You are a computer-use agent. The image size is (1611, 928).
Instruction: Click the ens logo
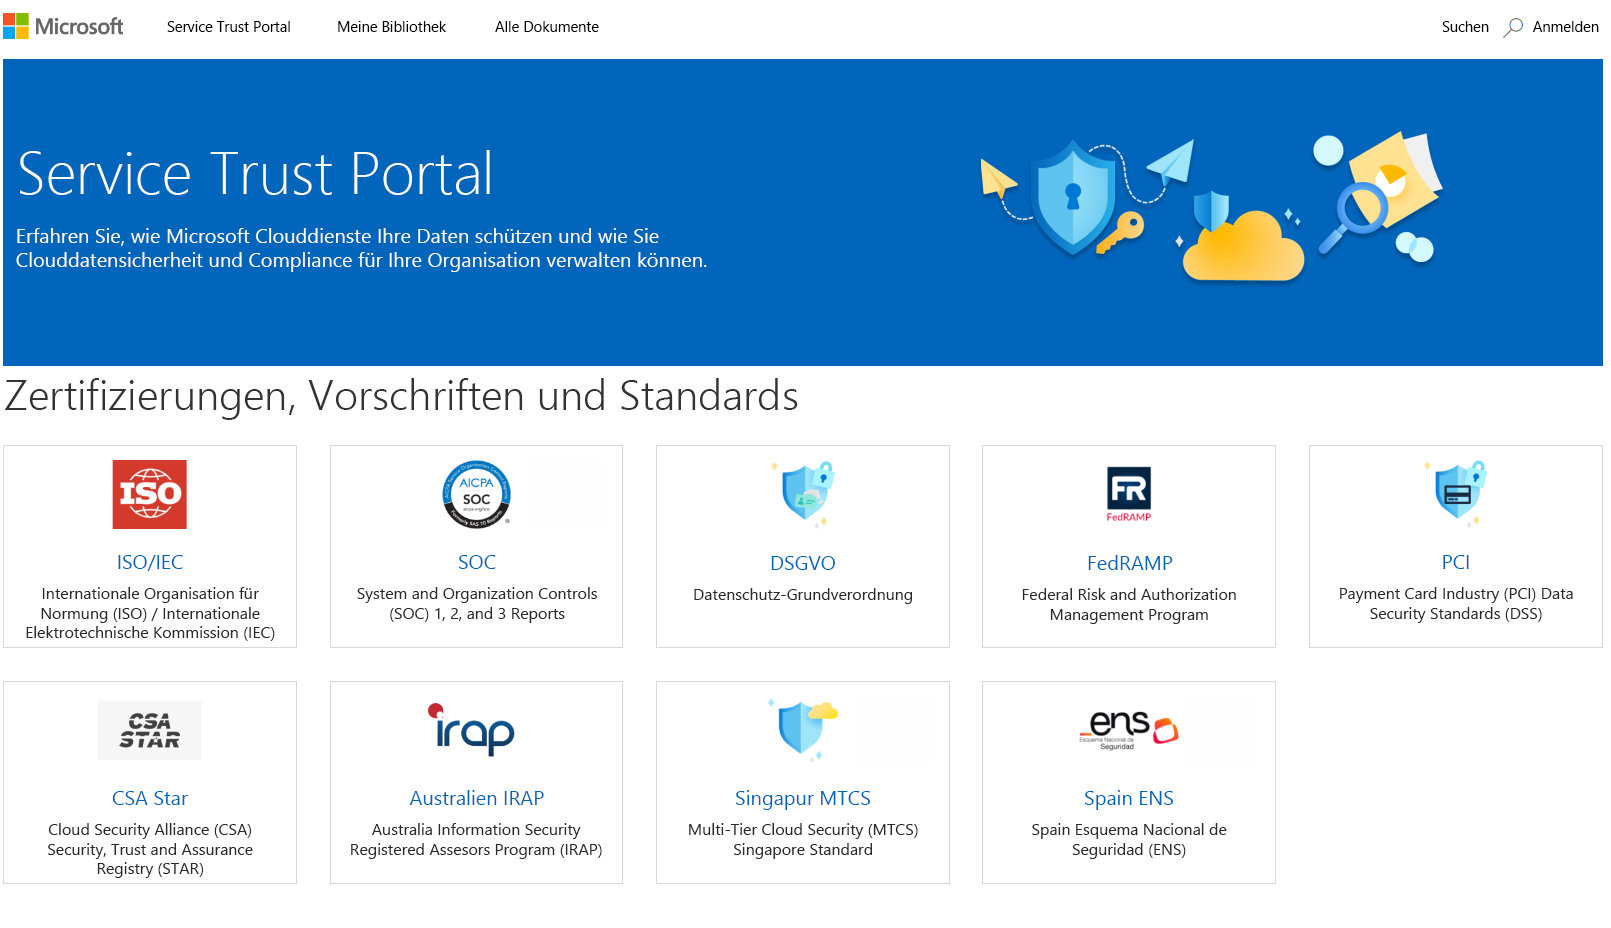click(1129, 728)
